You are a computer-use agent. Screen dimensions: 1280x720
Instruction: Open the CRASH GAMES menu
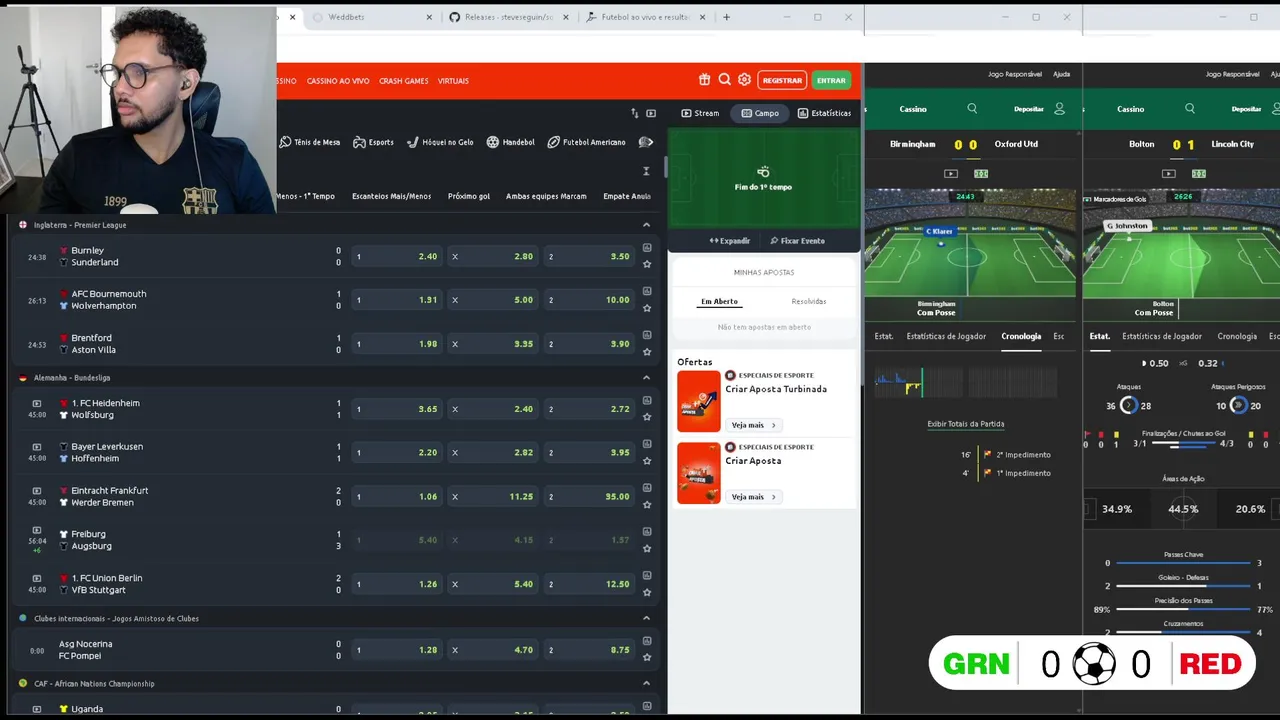[403, 81]
